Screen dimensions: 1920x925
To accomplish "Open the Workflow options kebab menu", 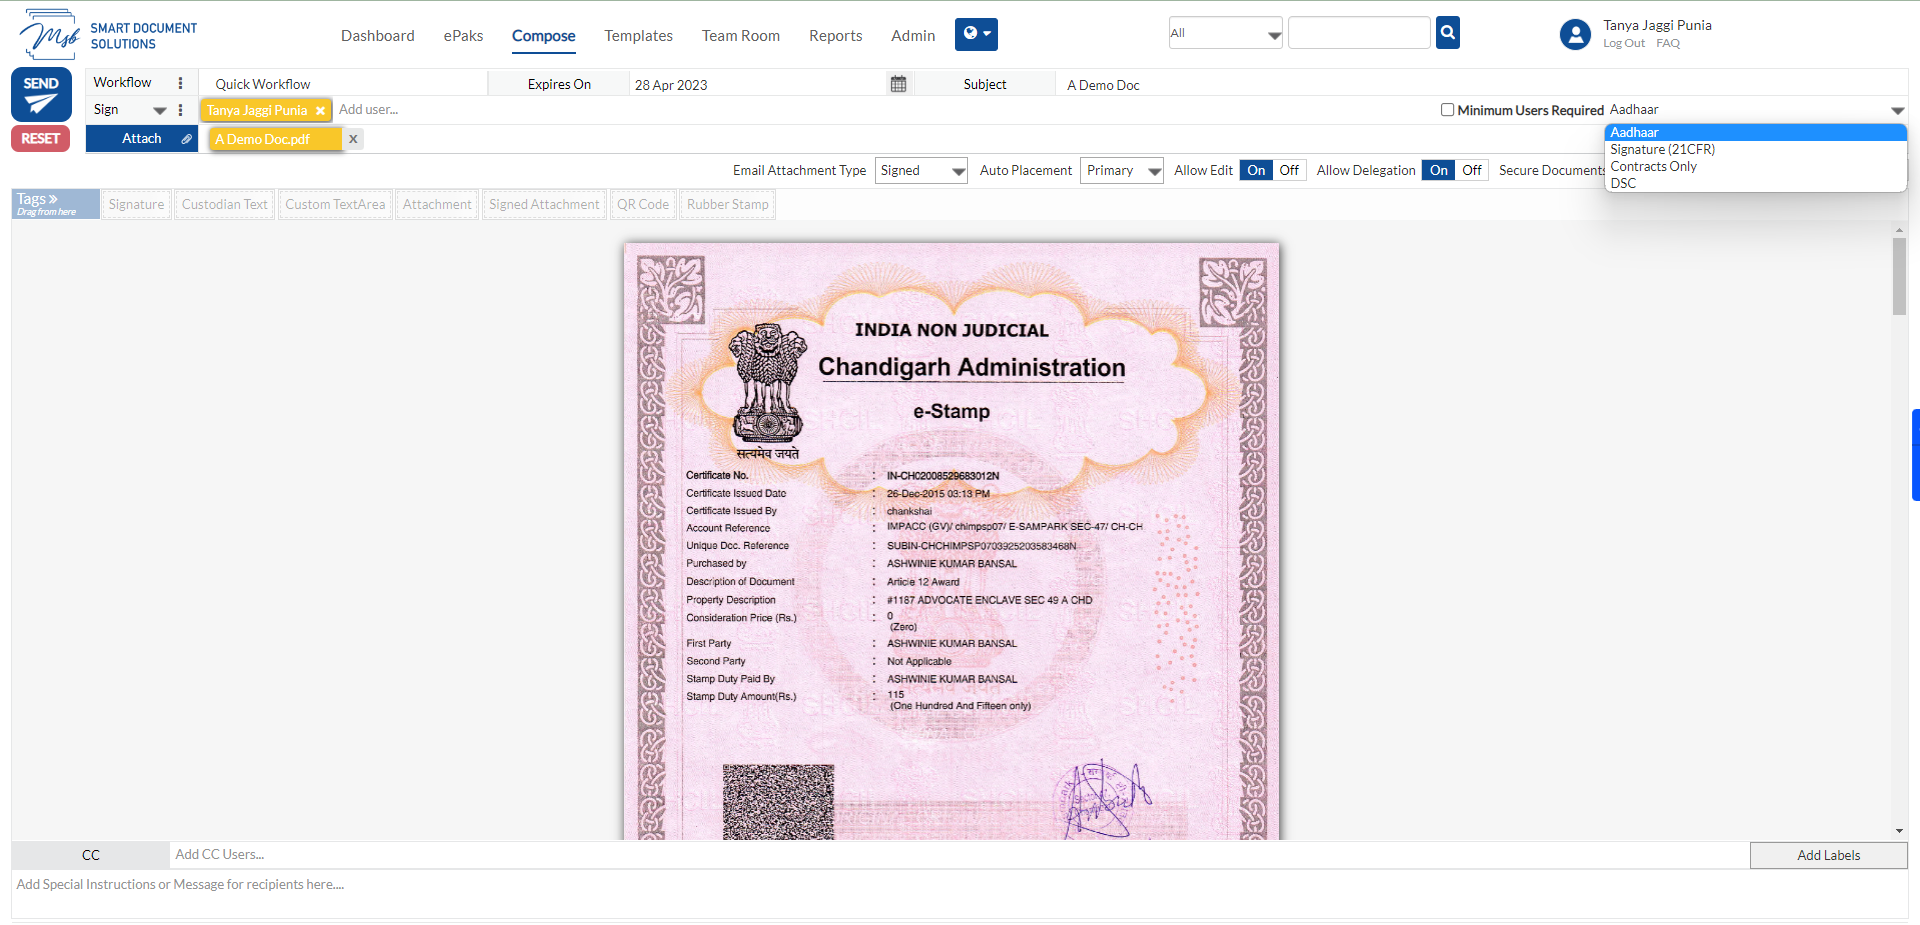I will [180, 83].
